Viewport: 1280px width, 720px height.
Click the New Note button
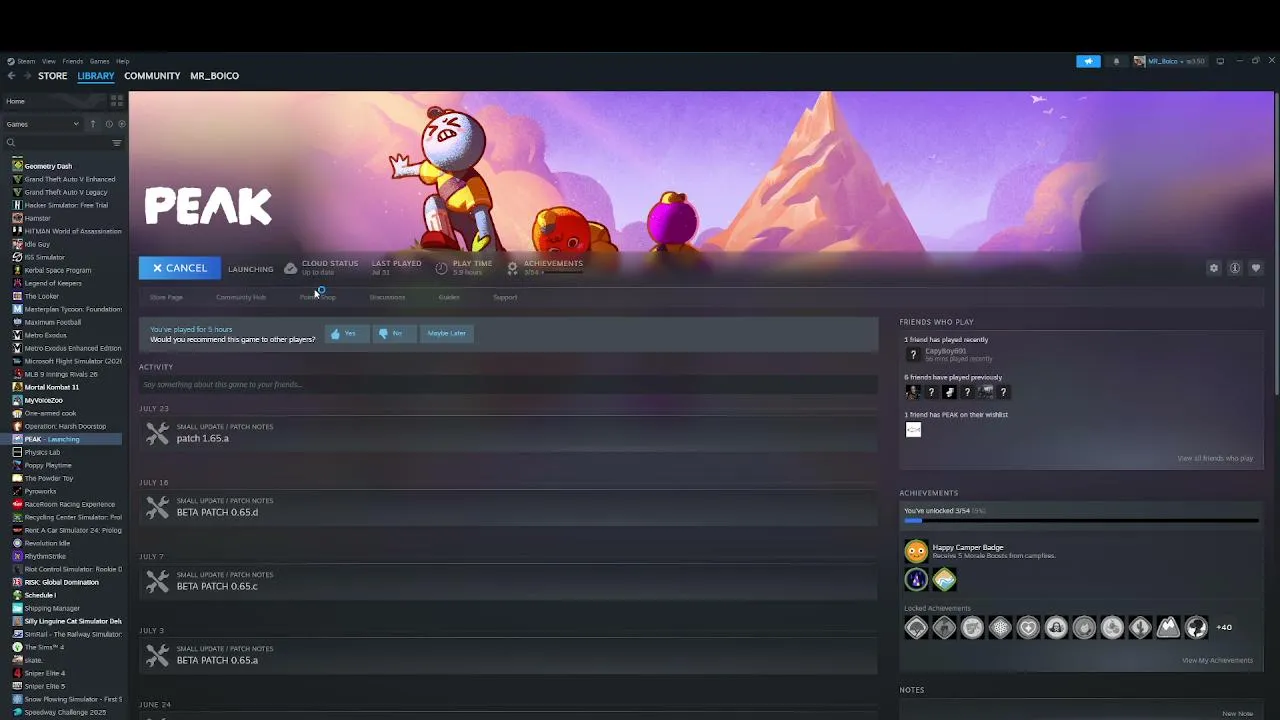(x=1237, y=714)
